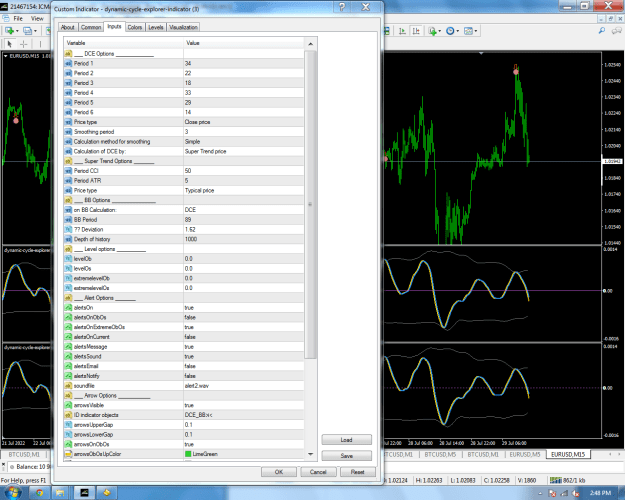Open on BB Calculation DCE dropdown
This screenshot has height=500, width=625.
pos(244,210)
